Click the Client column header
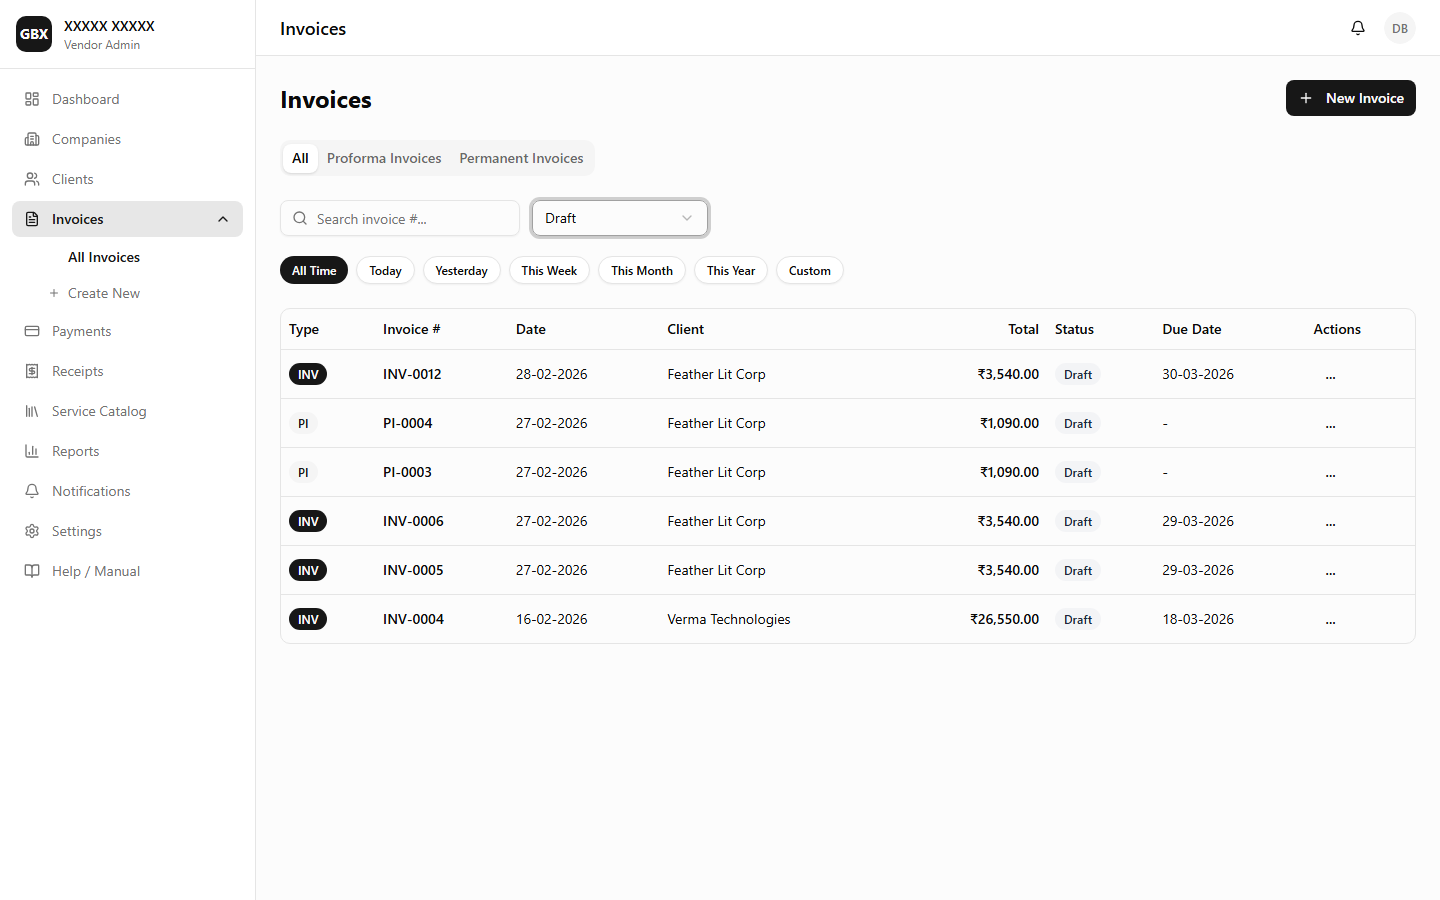Viewport: 1440px width, 900px height. click(x=686, y=329)
